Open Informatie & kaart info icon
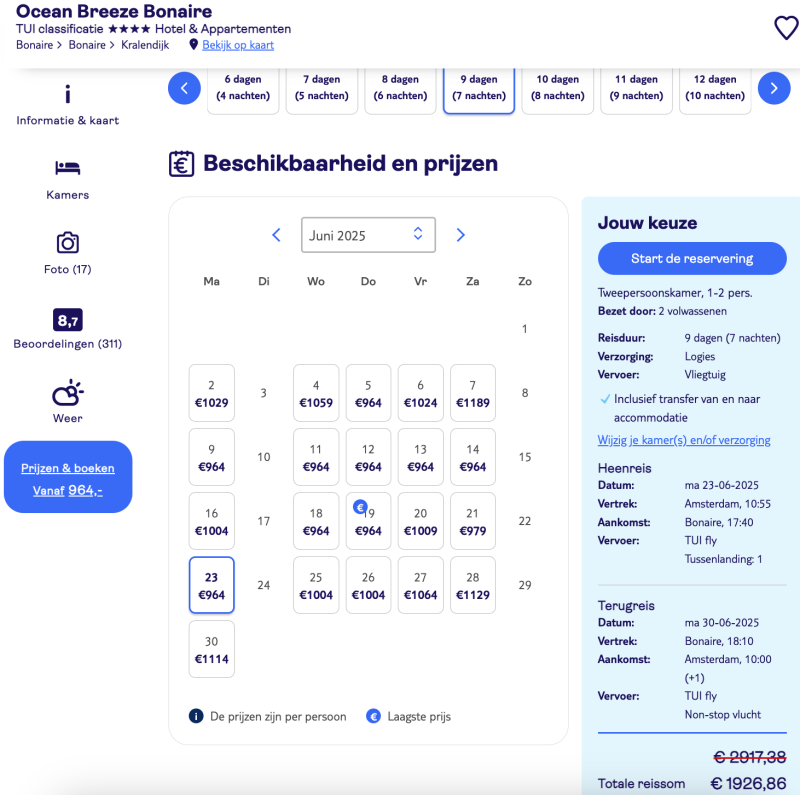 coord(67,94)
